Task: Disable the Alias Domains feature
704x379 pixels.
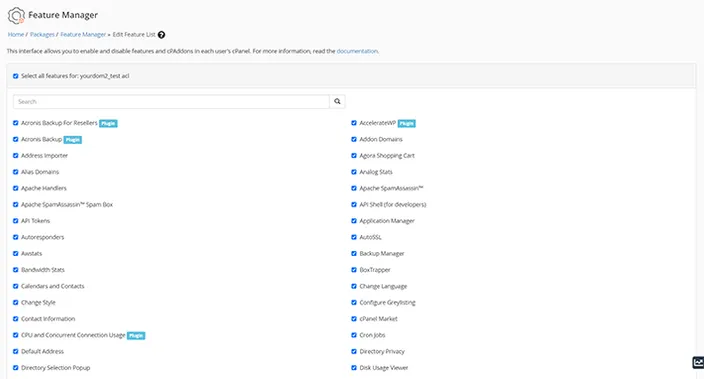Action: [16, 172]
